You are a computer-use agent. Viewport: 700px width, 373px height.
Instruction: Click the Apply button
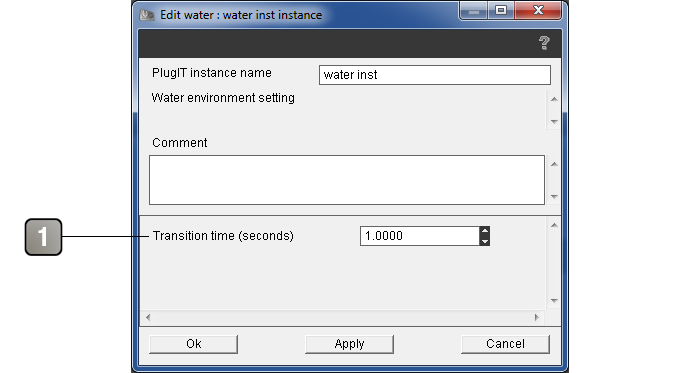[x=349, y=344]
